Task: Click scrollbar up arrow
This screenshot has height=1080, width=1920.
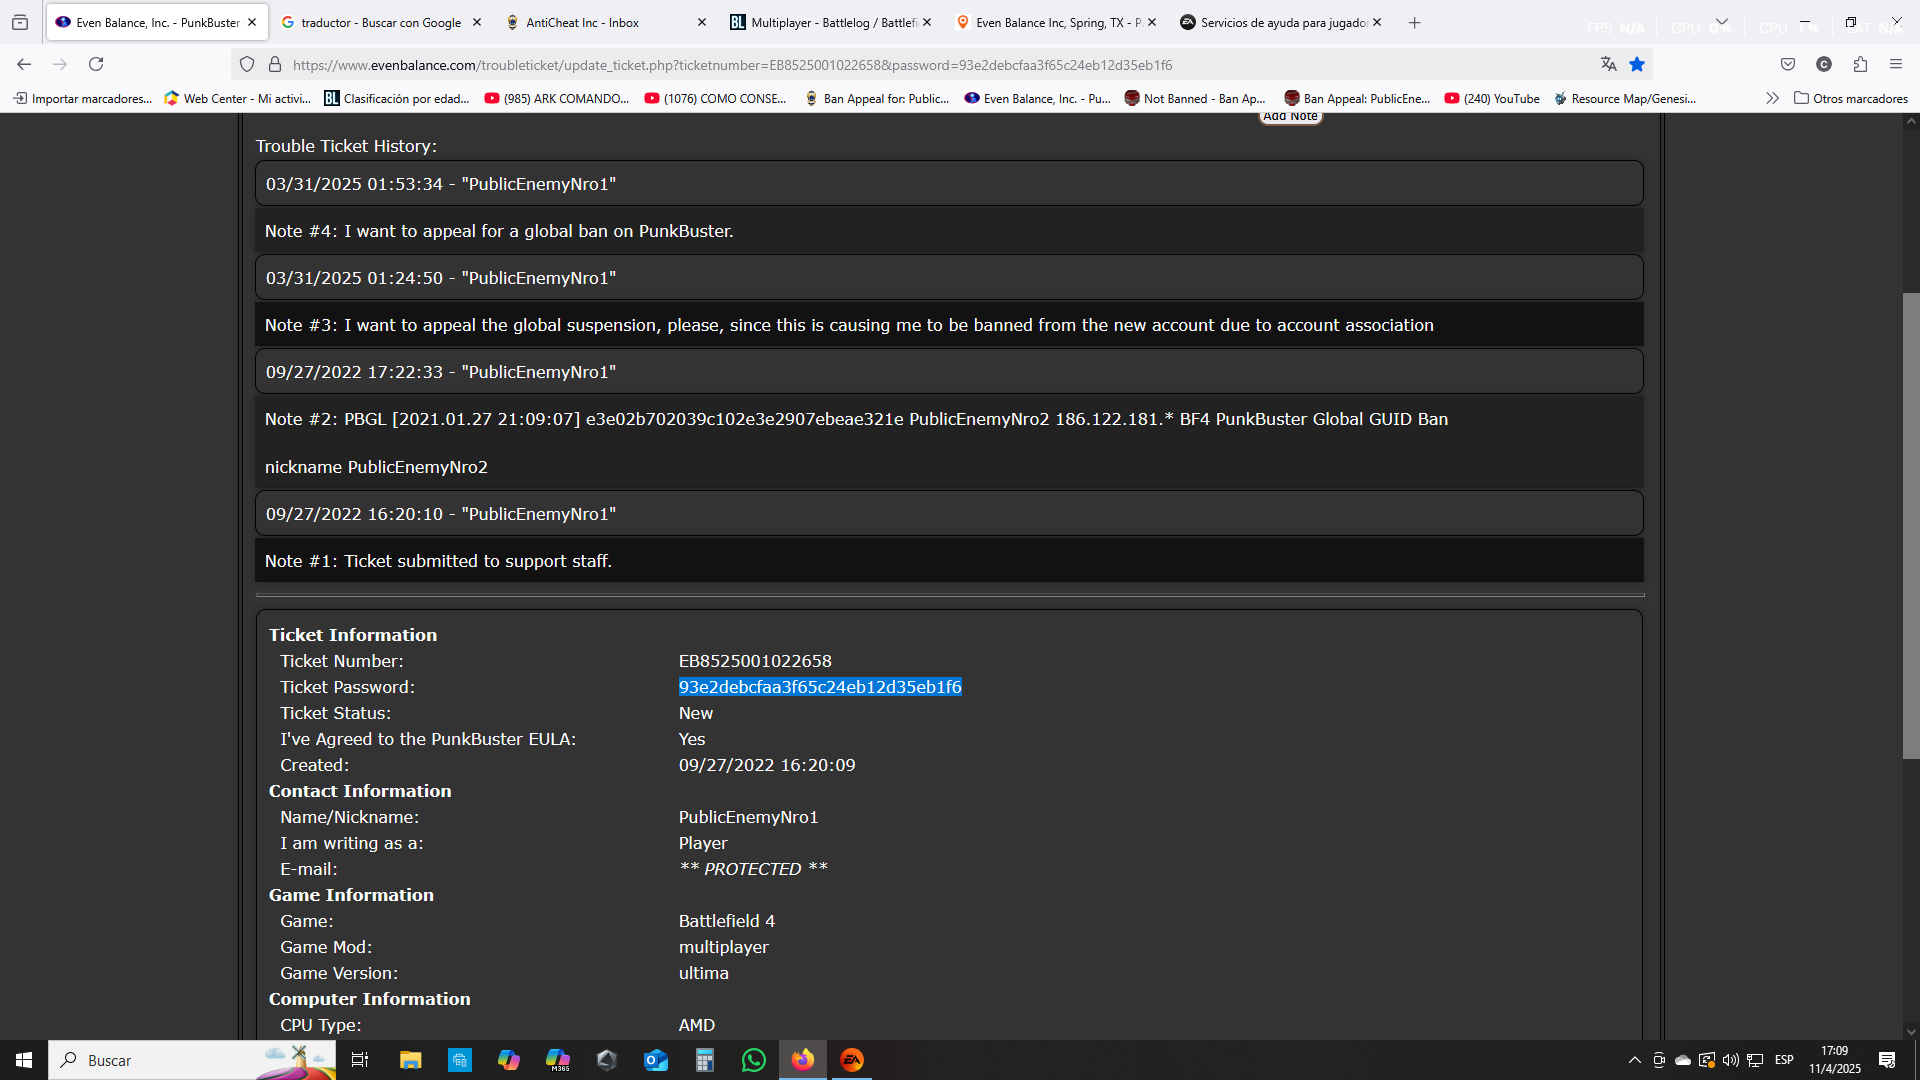Action: [x=1910, y=121]
